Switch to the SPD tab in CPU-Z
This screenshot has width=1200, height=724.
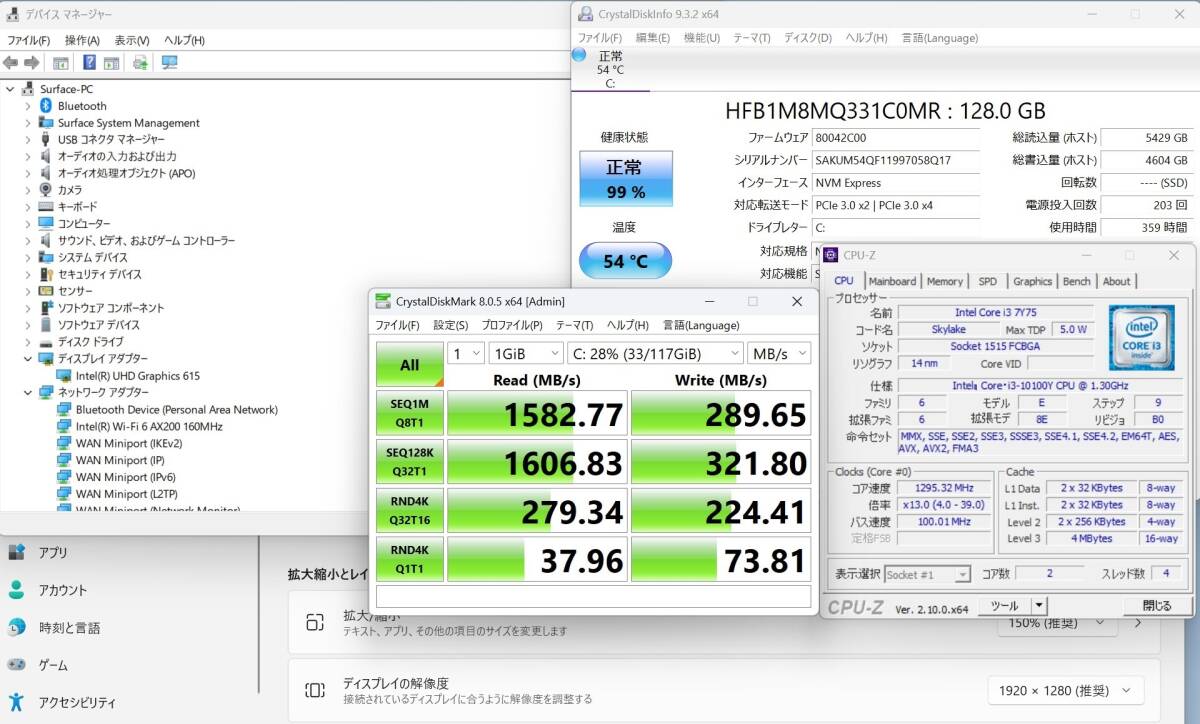click(x=987, y=282)
